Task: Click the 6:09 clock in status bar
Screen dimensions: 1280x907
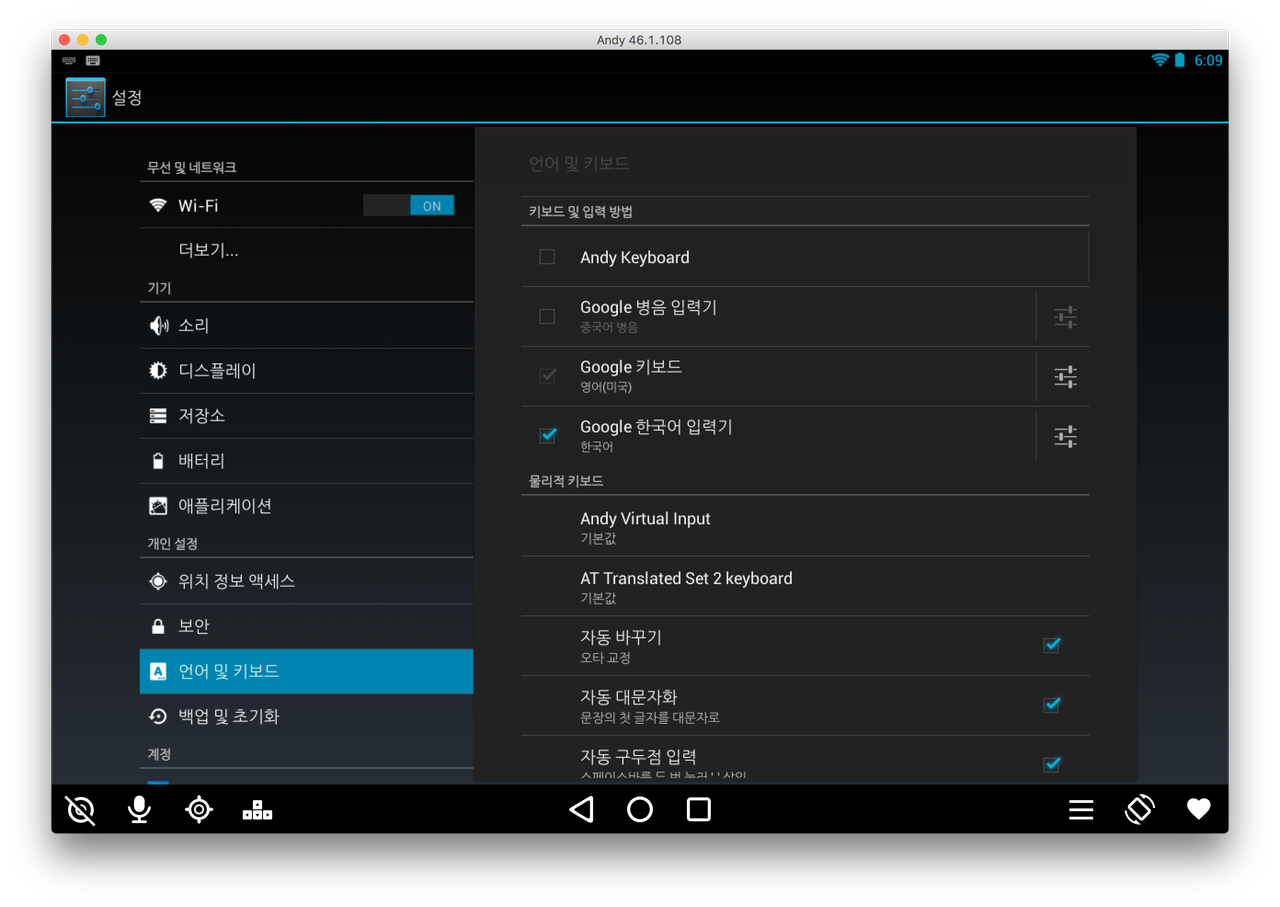Action: pos(1208,60)
